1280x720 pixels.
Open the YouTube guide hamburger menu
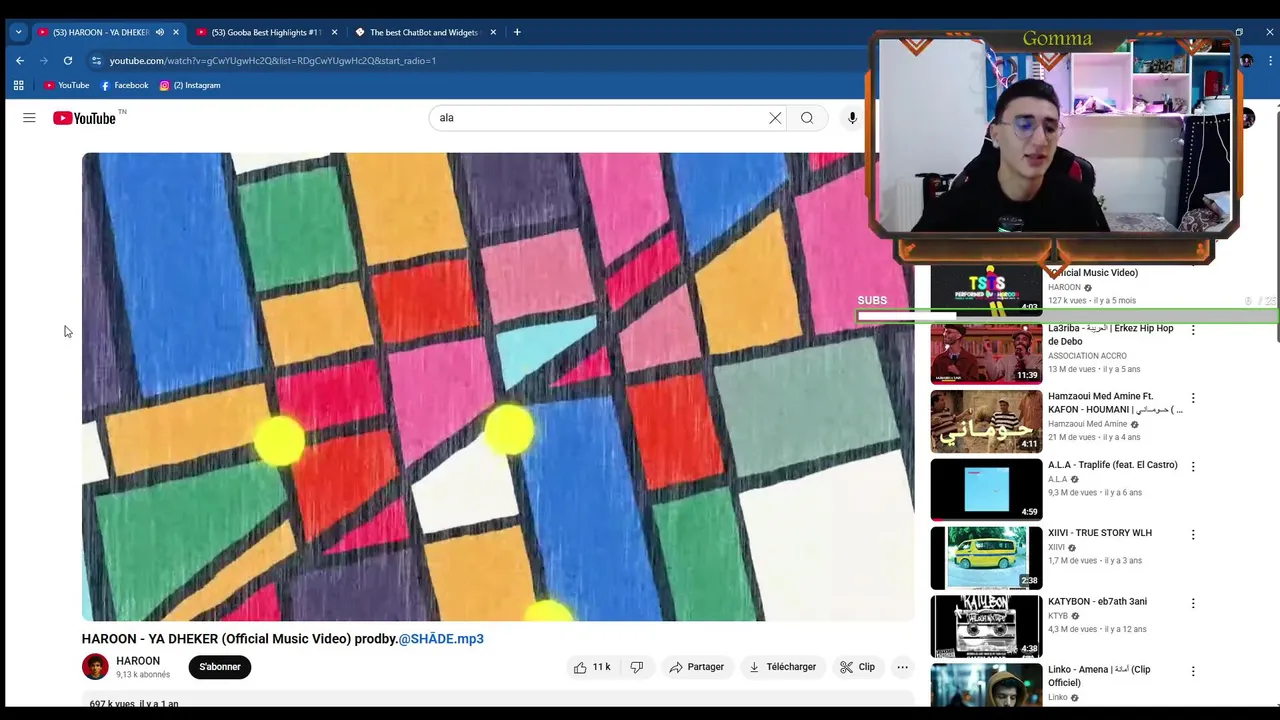pos(29,118)
